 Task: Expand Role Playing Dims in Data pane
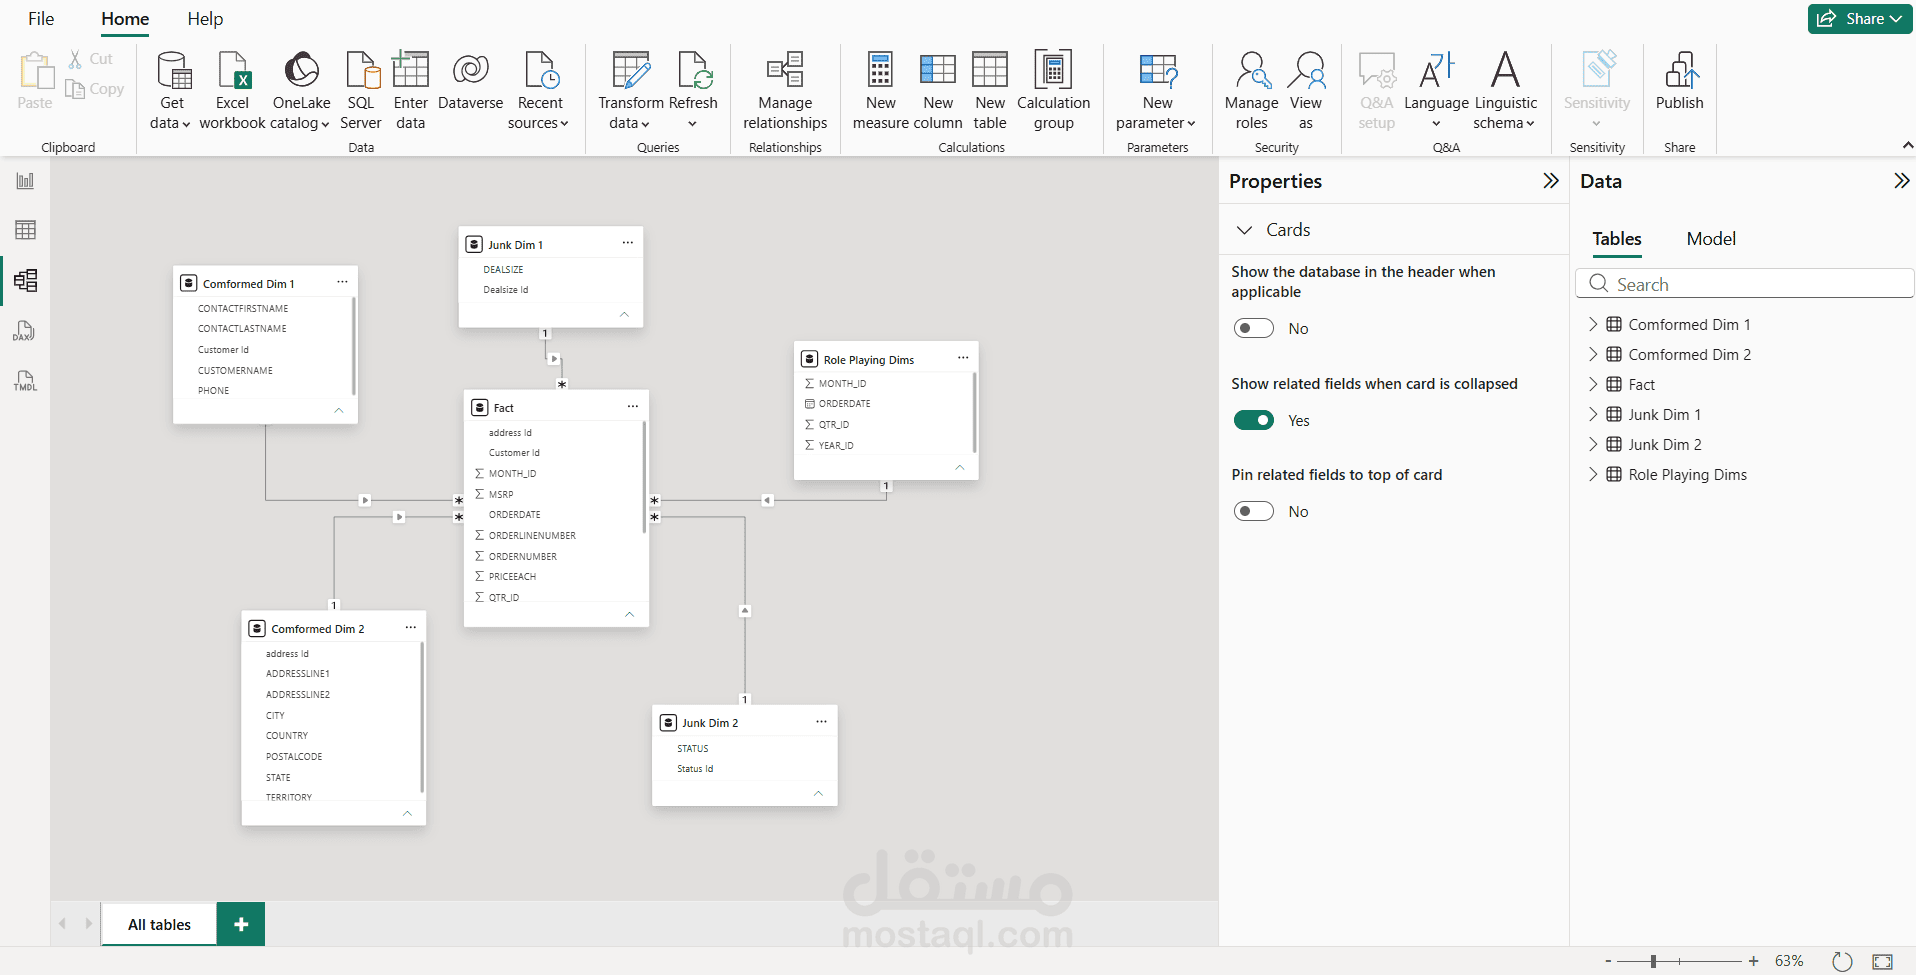click(1593, 474)
